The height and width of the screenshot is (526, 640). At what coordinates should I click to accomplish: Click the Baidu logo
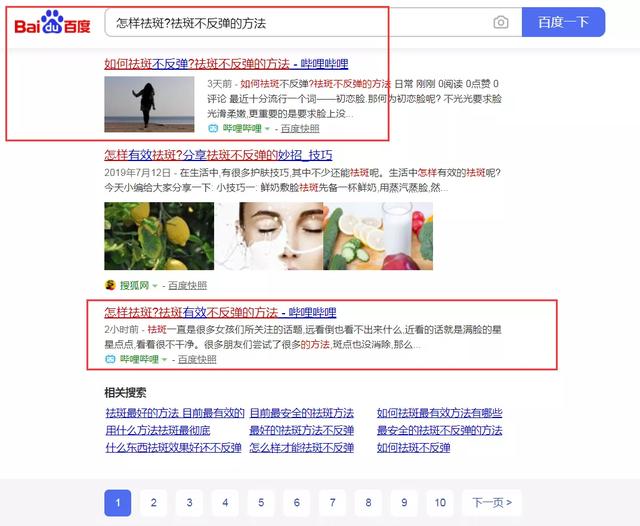(52, 22)
